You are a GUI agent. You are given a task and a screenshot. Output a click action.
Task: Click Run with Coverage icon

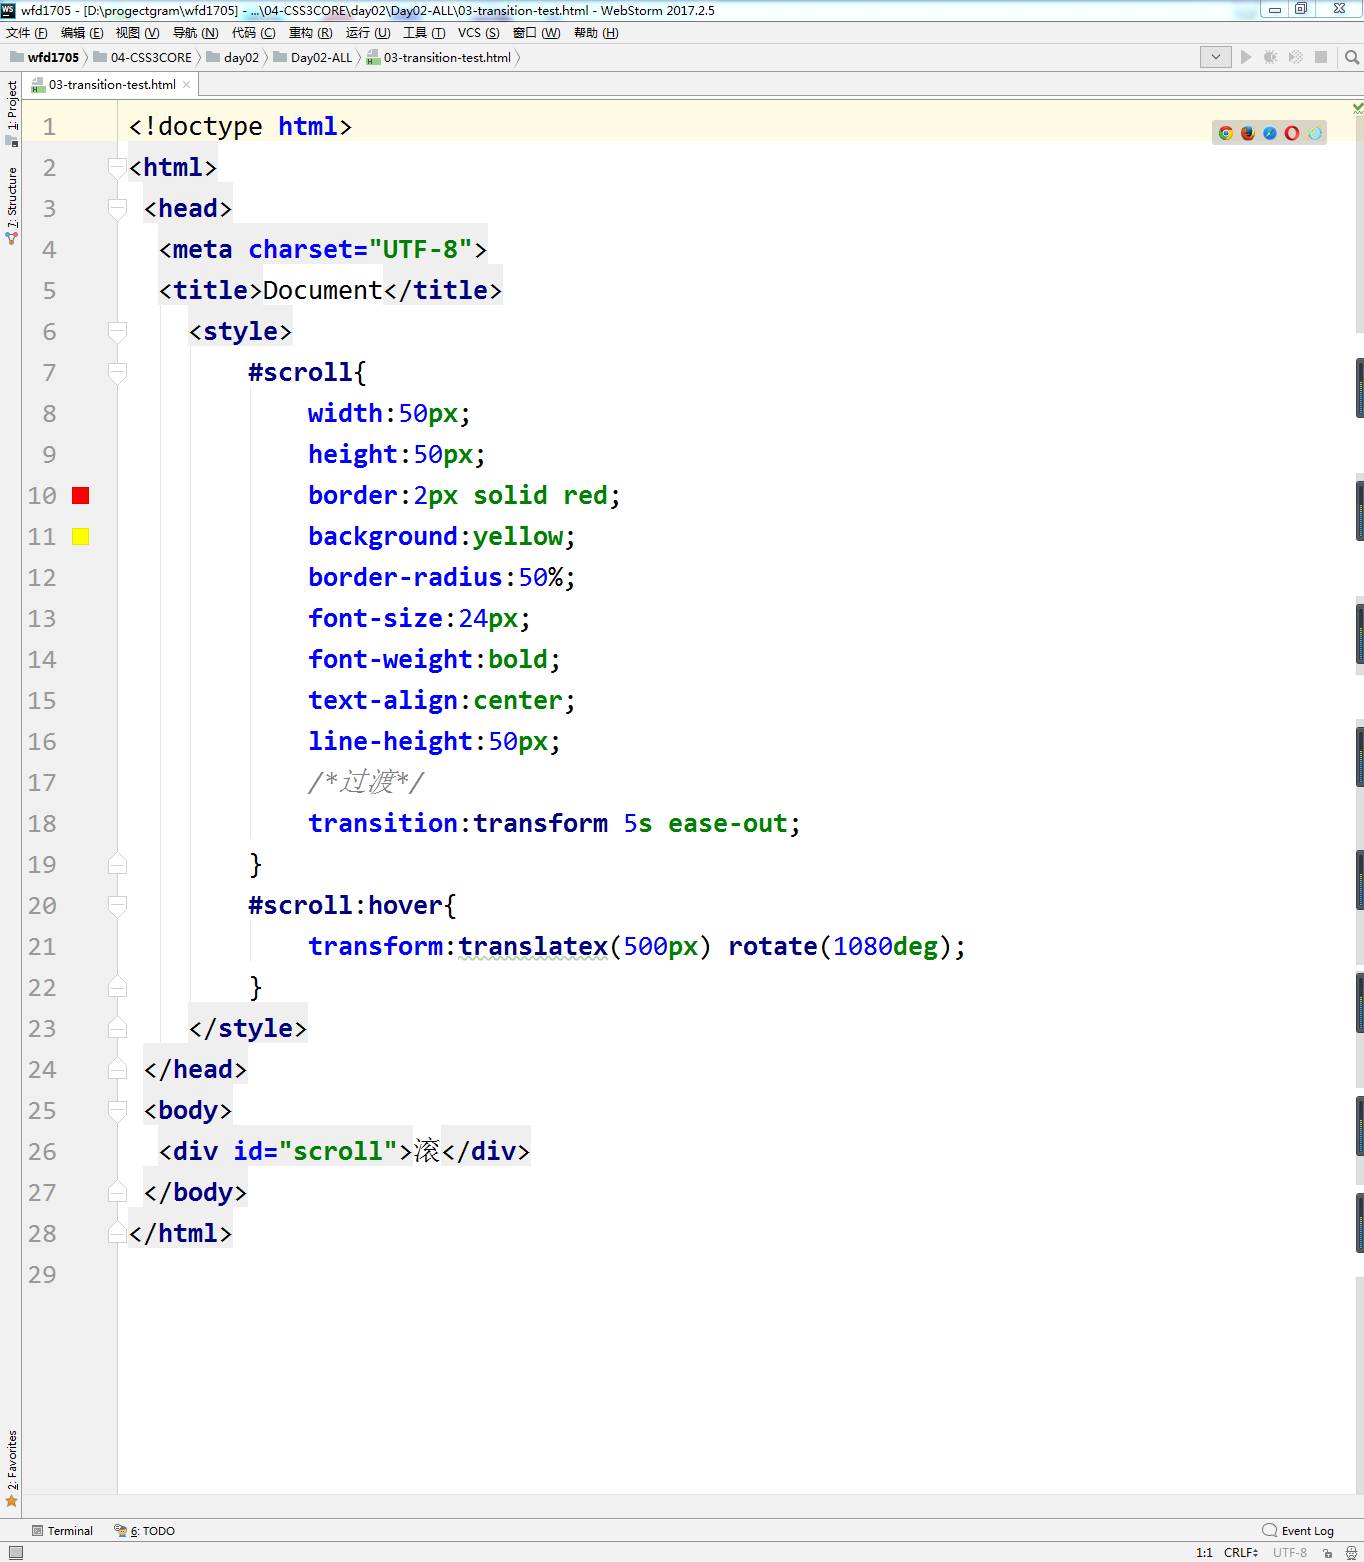click(x=1295, y=57)
